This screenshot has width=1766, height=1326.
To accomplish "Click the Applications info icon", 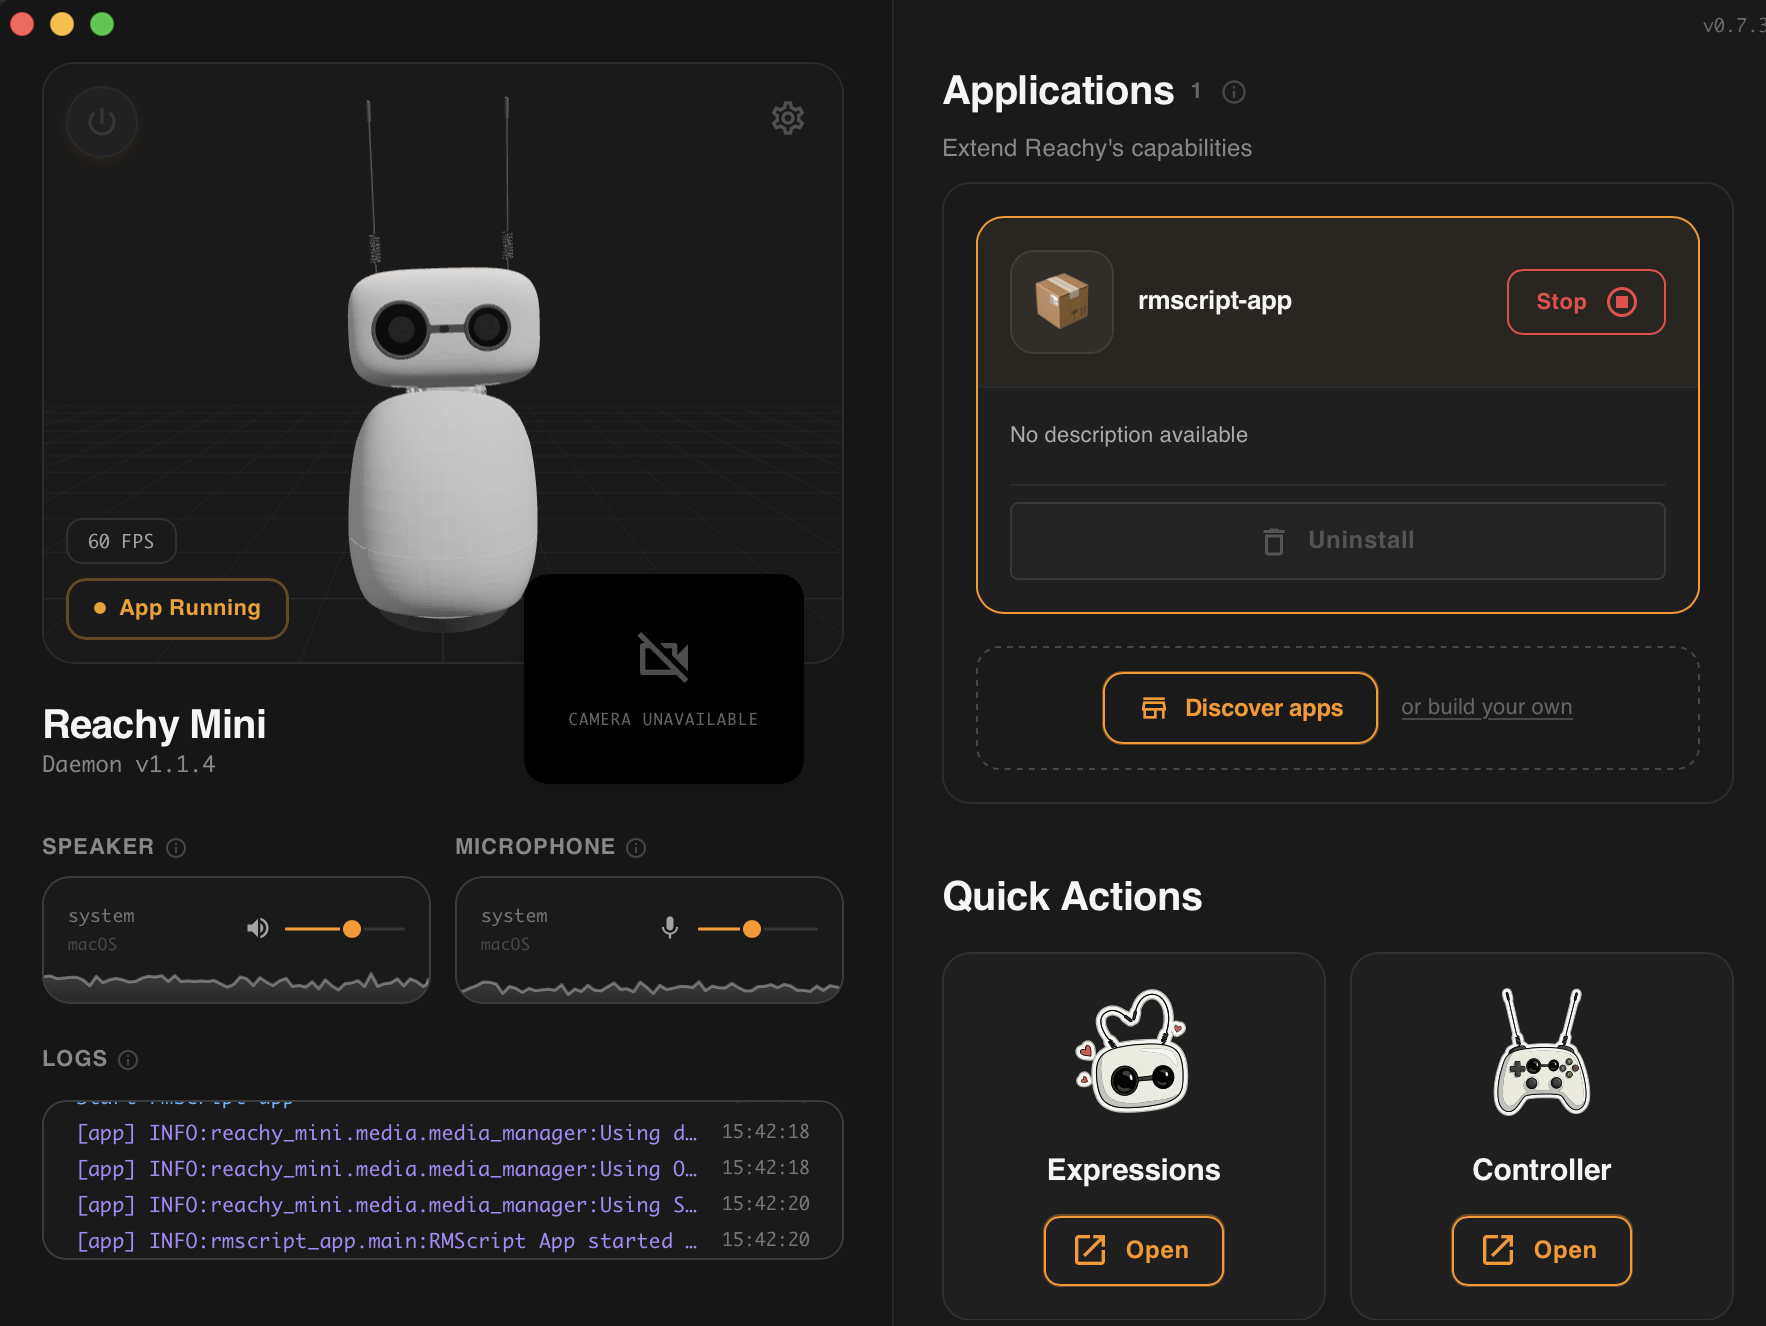I will click(x=1234, y=92).
